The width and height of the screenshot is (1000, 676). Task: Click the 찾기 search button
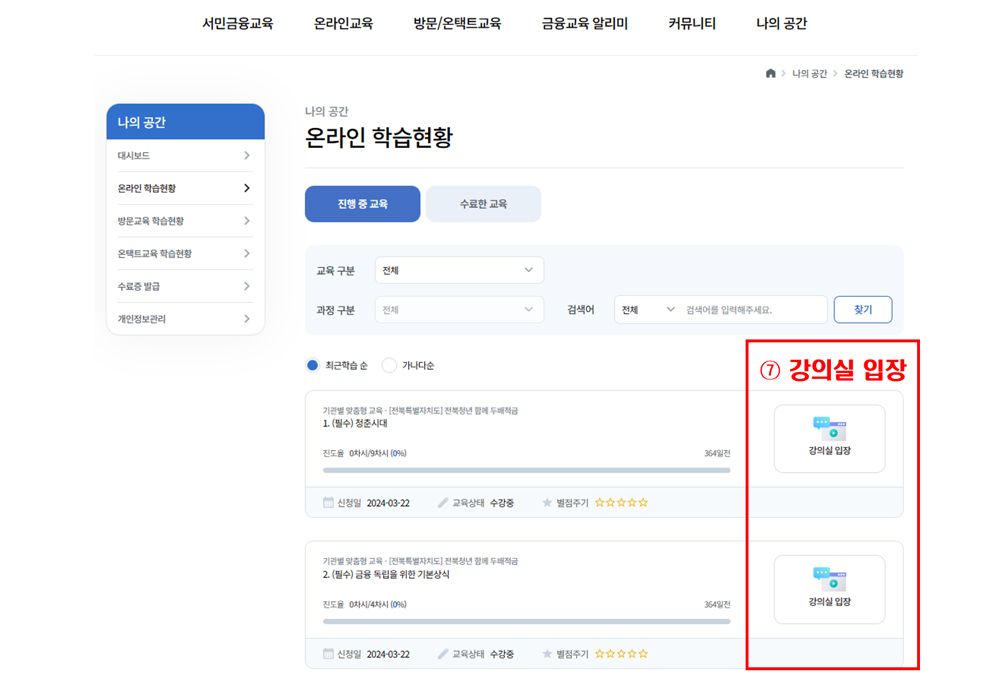tap(863, 310)
